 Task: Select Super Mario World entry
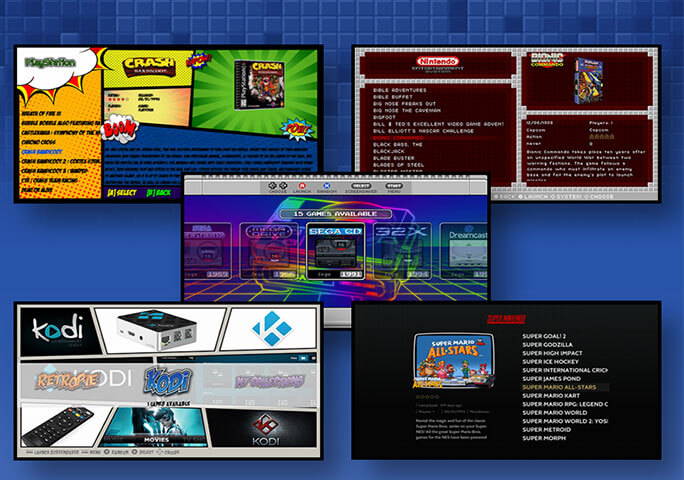point(554,413)
